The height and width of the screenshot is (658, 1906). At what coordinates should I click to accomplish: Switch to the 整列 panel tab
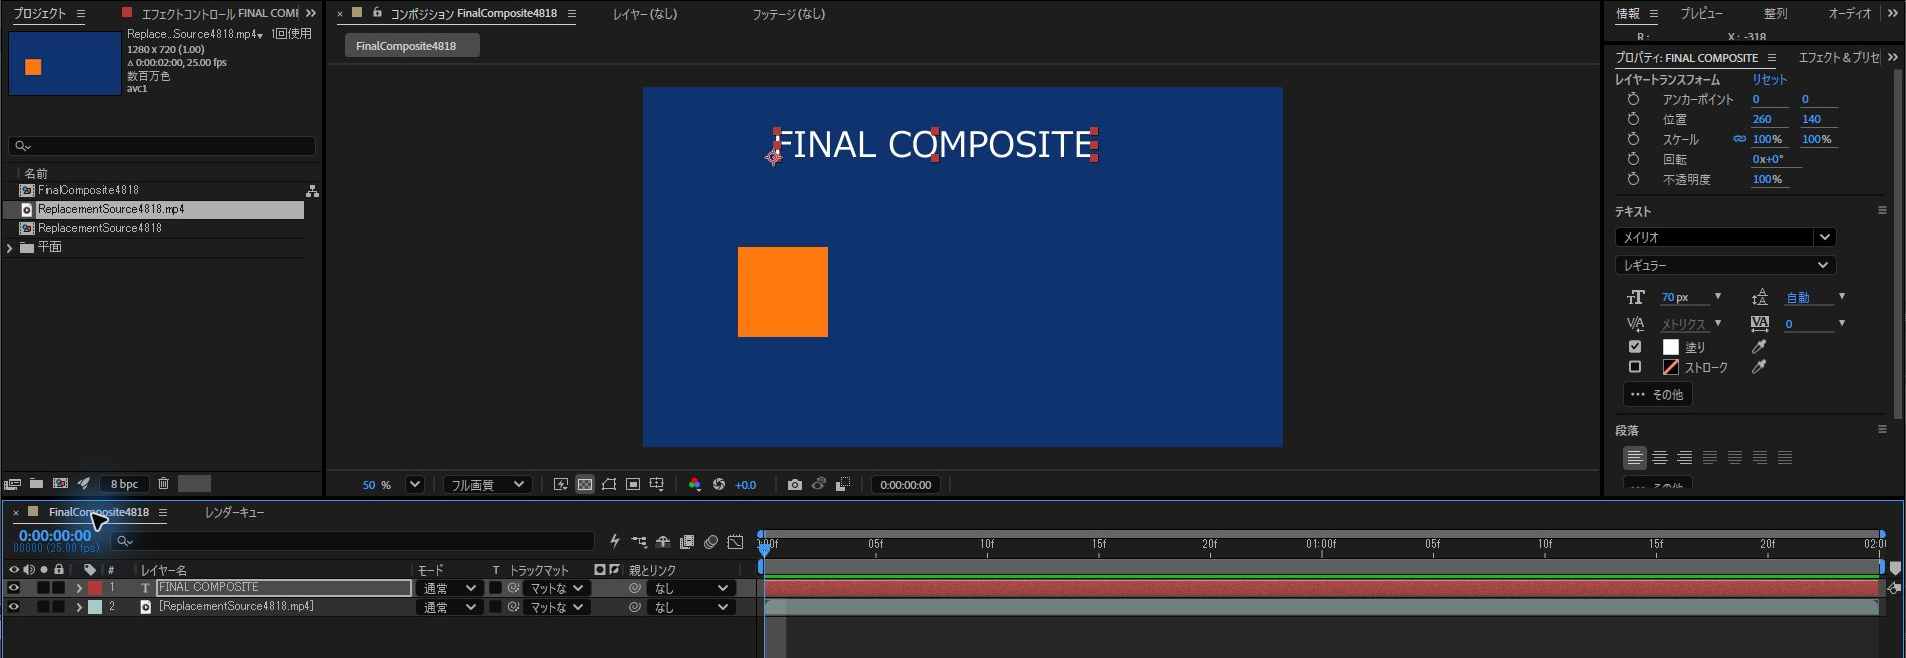tap(1775, 13)
